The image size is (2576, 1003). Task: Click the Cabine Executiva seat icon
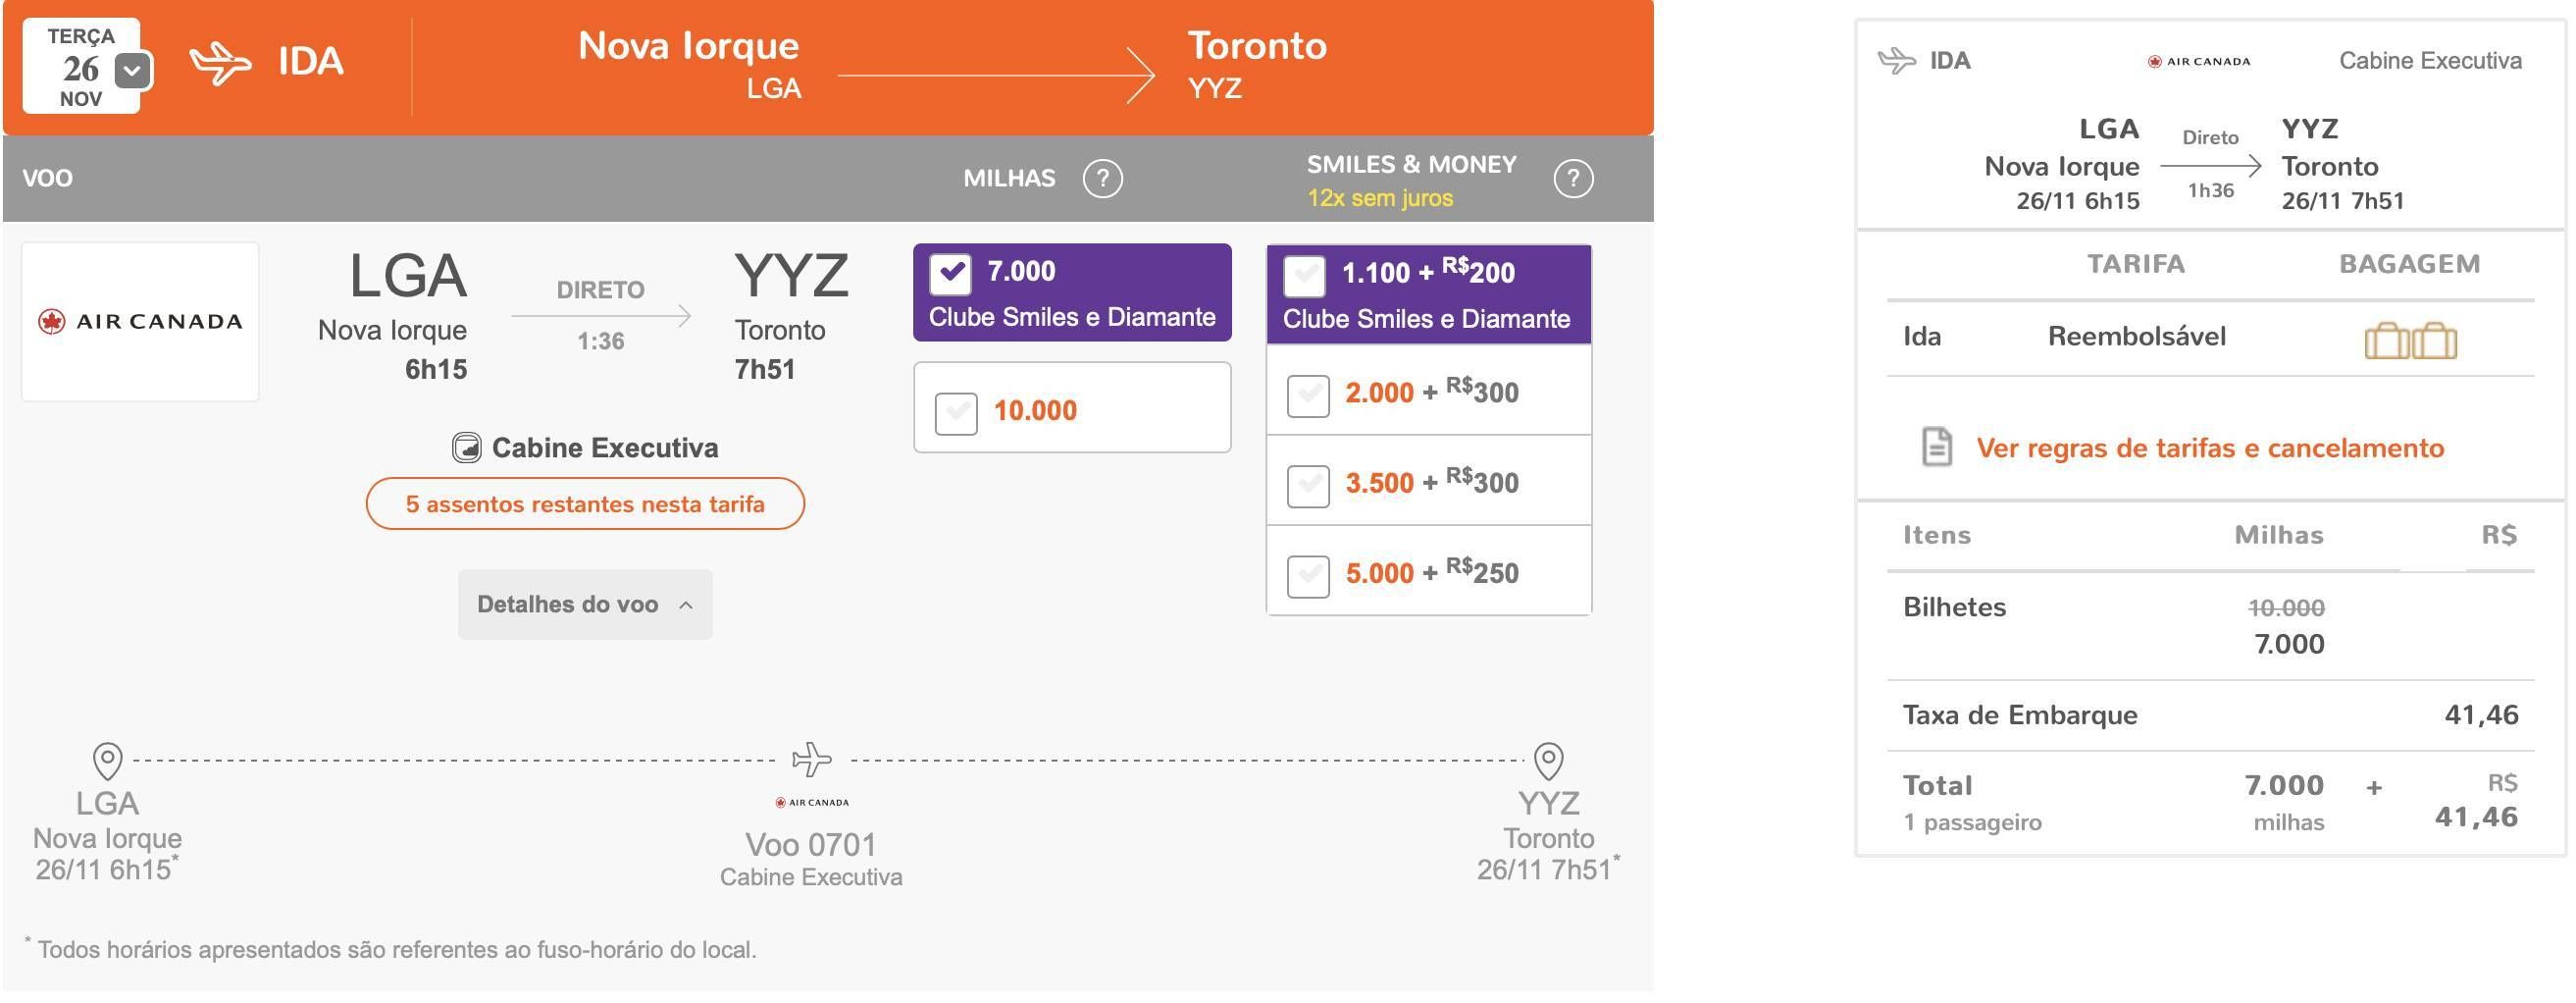pyautogui.click(x=466, y=447)
